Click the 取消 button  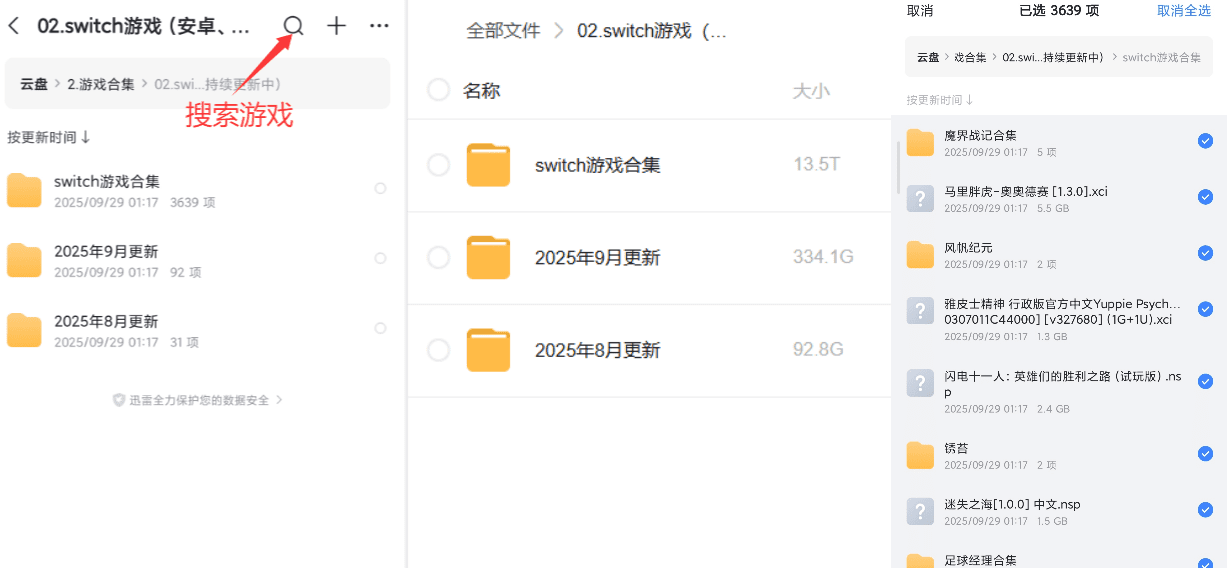click(920, 10)
